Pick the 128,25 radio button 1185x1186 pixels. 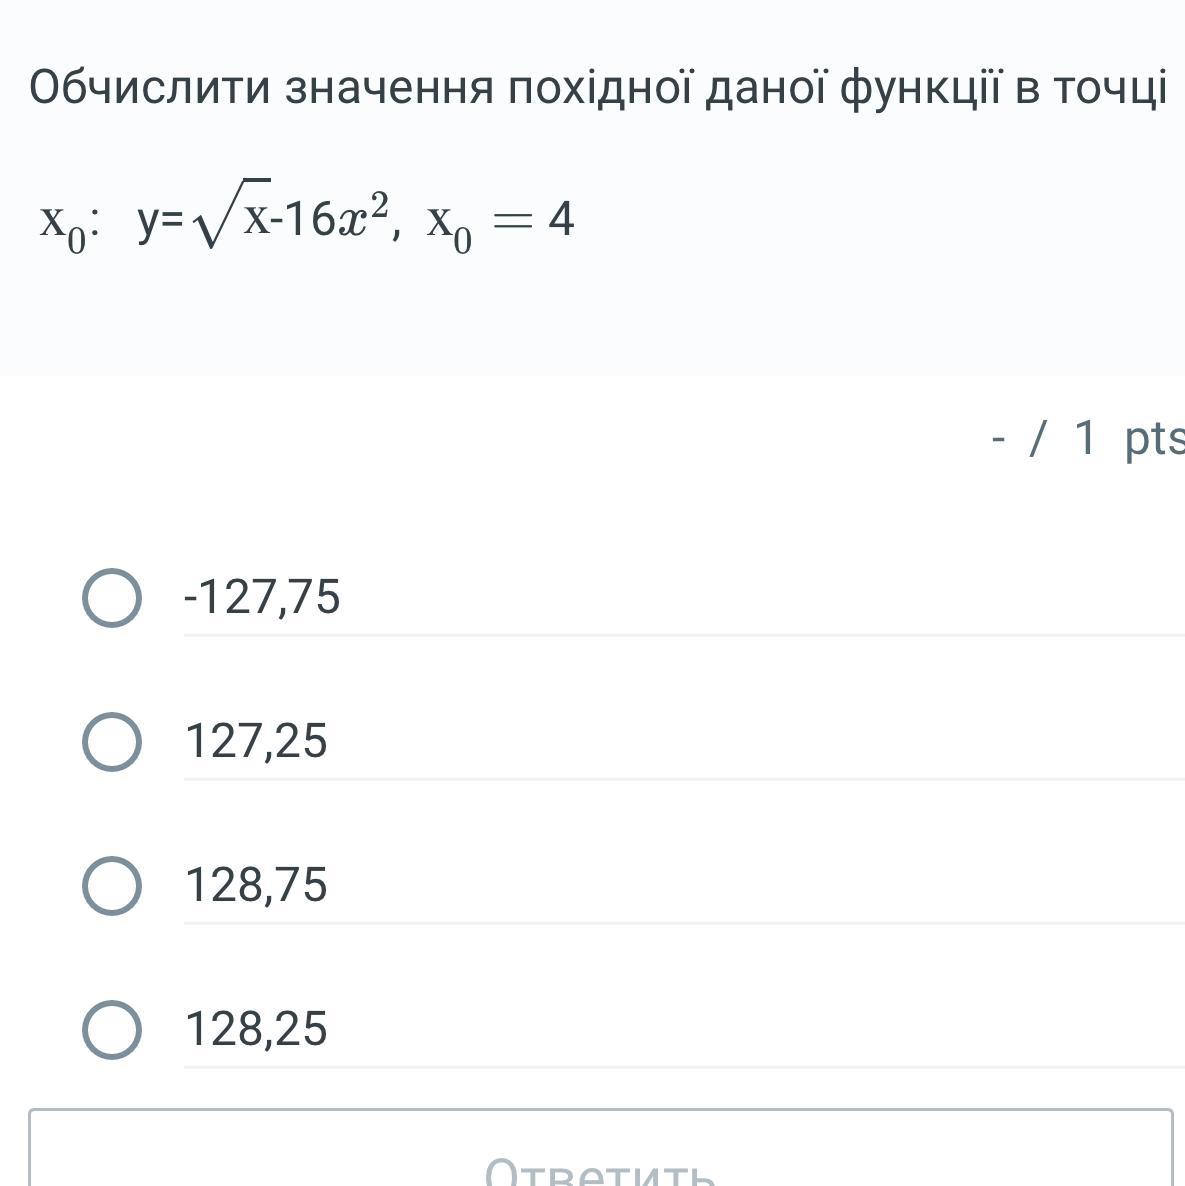110,1030
